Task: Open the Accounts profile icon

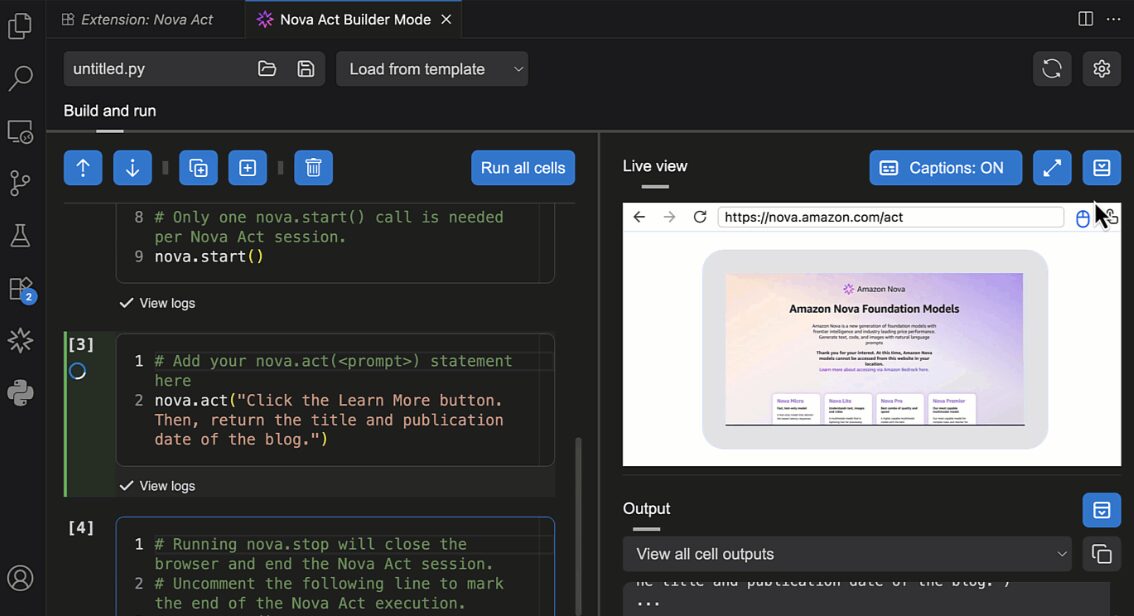Action: coord(20,578)
